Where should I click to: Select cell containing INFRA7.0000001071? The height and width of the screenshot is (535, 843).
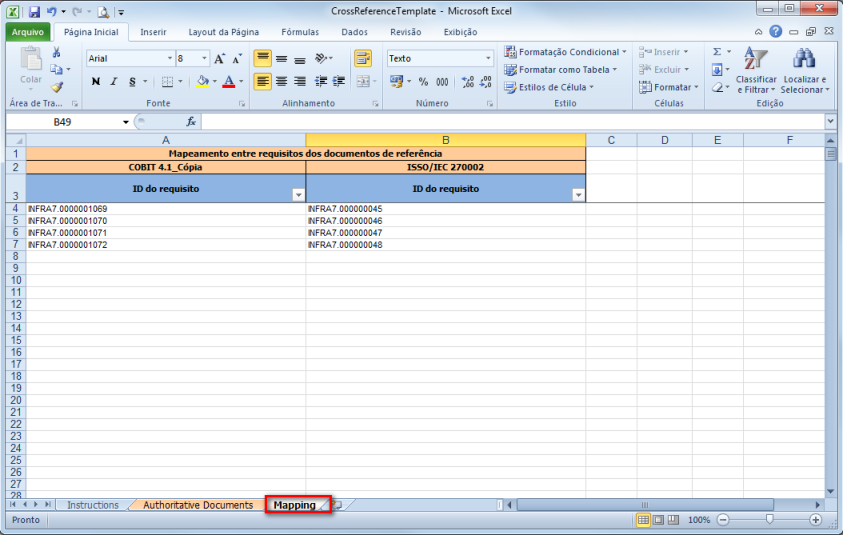[166, 233]
